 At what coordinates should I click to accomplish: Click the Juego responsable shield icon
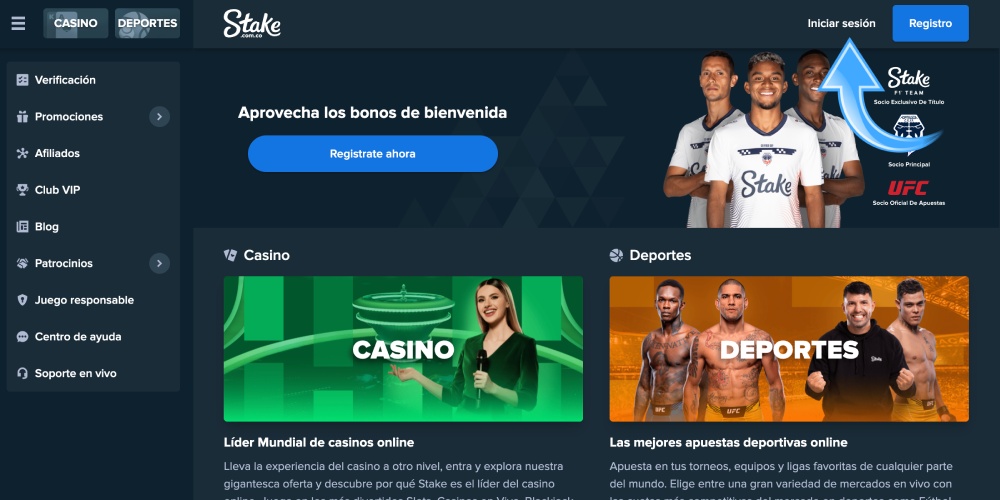pos(22,300)
